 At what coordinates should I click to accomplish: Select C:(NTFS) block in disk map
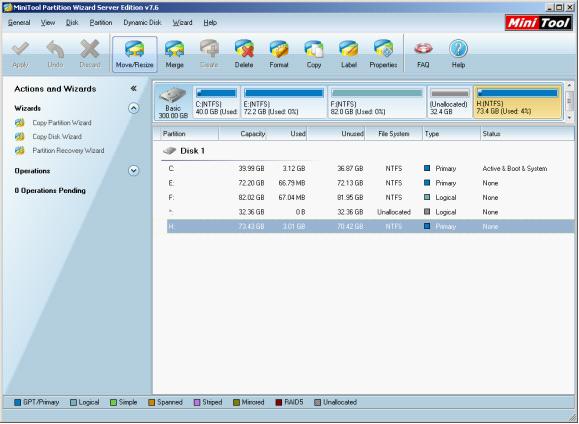point(216,102)
